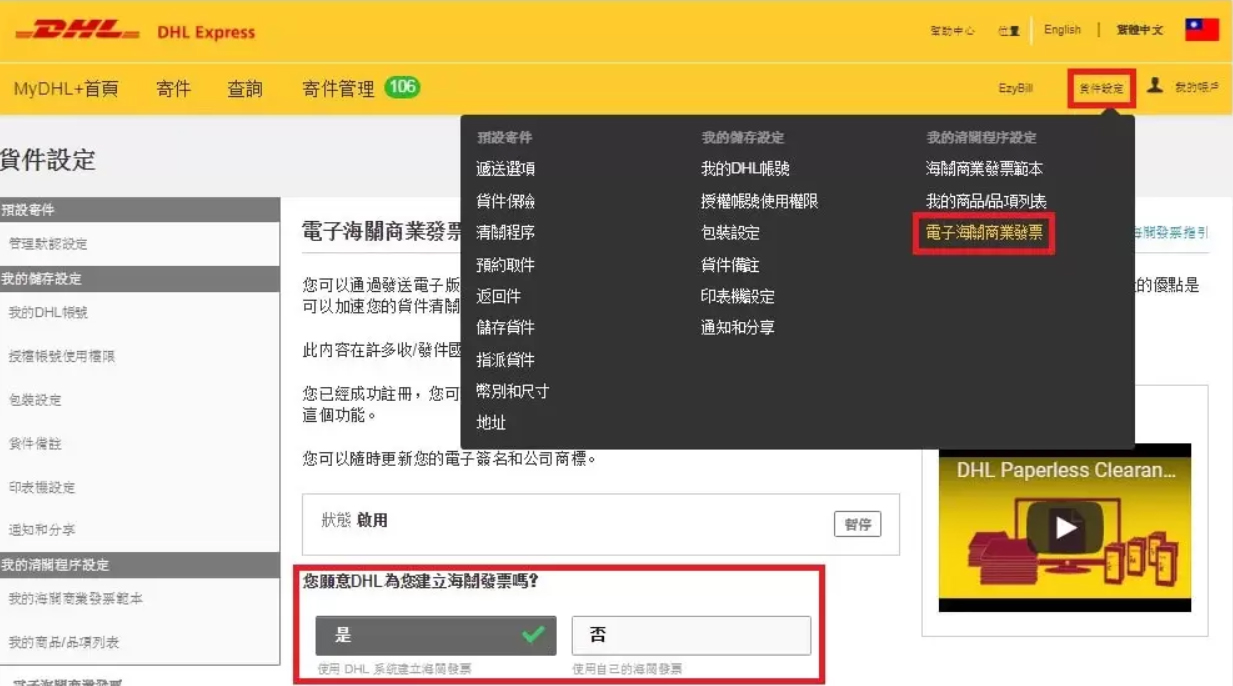1233x686 pixels.
Task: Select highlighted 電子海關商業發票 in the dropdown menu
Action: point(984,233)
